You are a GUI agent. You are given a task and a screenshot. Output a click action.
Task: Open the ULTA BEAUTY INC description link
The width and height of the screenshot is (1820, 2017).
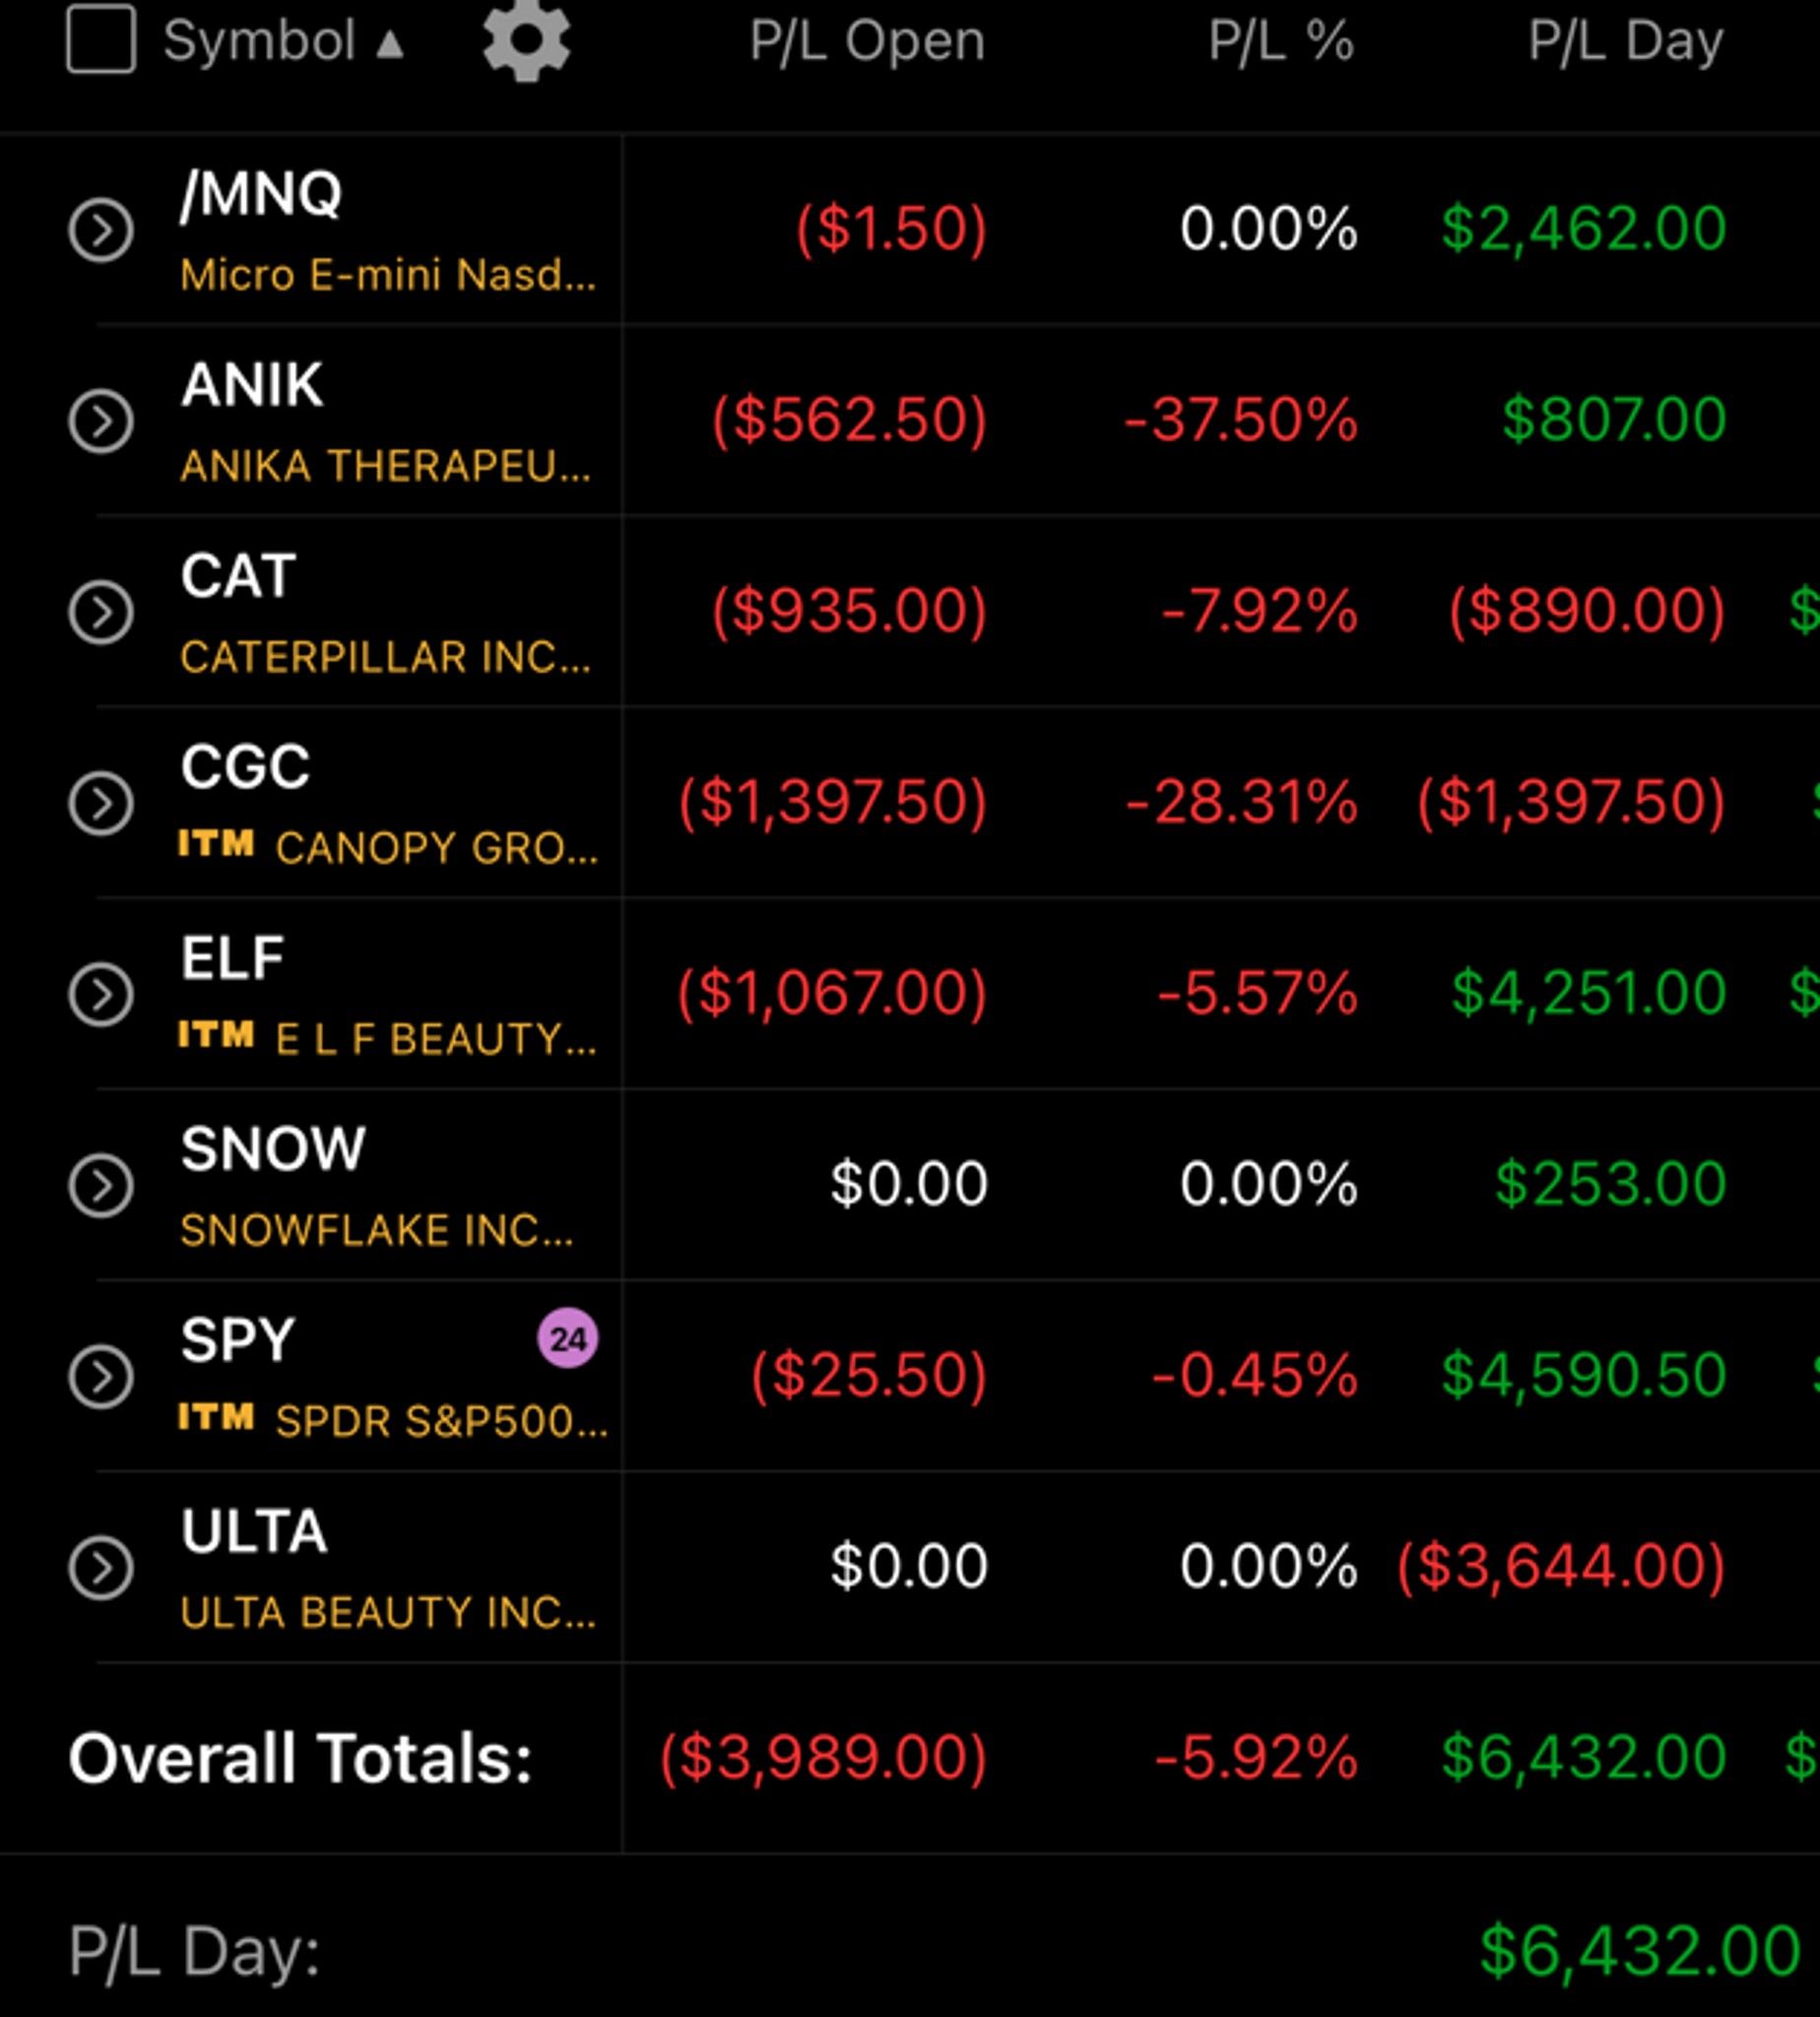[x=388, y=1612]
